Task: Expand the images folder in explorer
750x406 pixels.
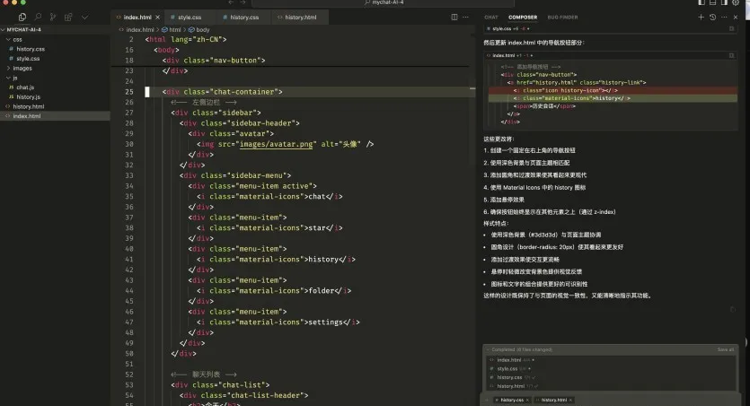Action: tap(22, 68)
